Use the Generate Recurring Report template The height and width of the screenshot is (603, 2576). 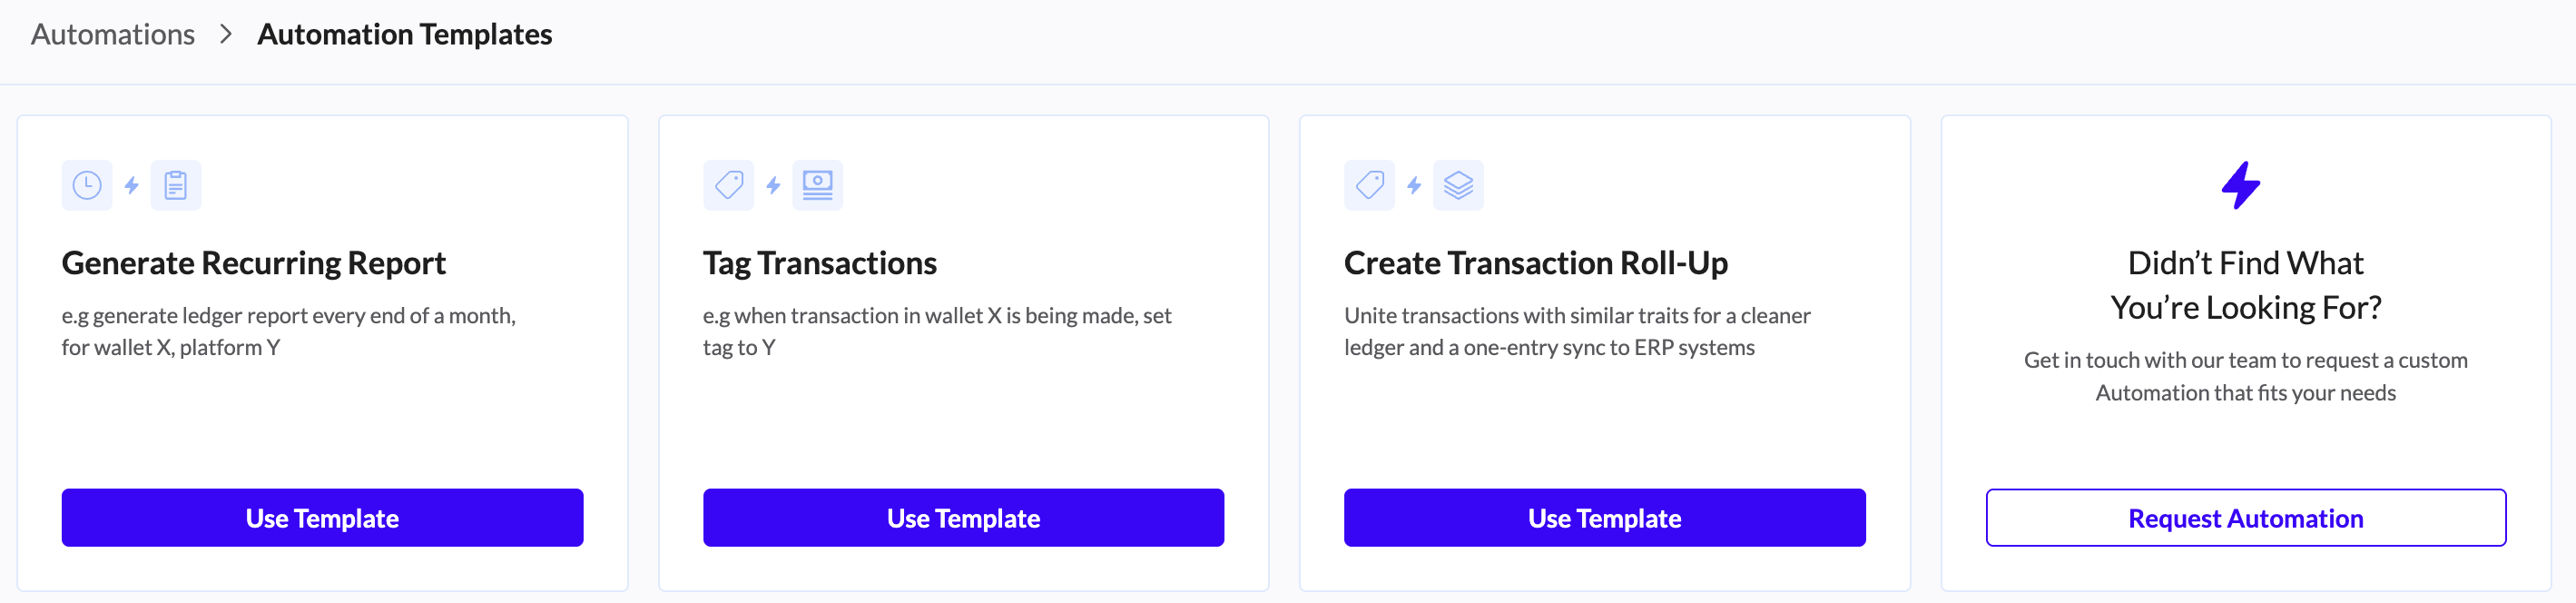point(322,518)
